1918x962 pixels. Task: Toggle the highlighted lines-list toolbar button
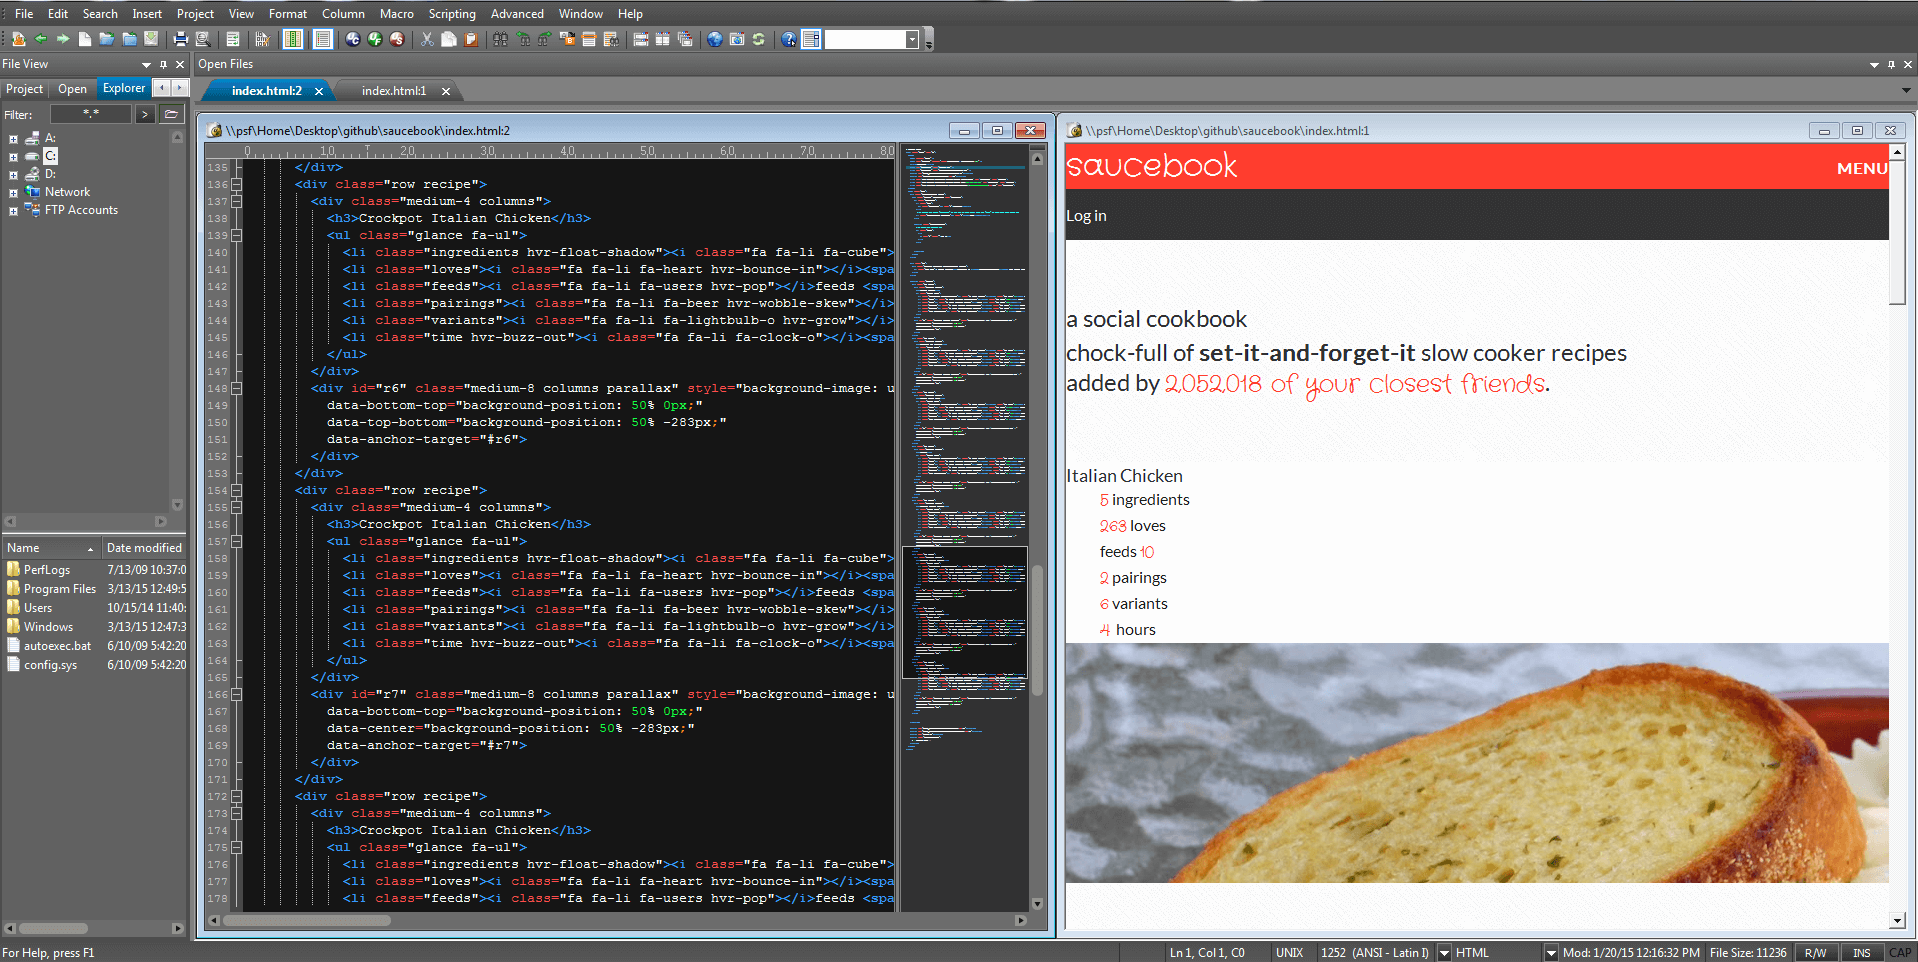pos(322,39)
